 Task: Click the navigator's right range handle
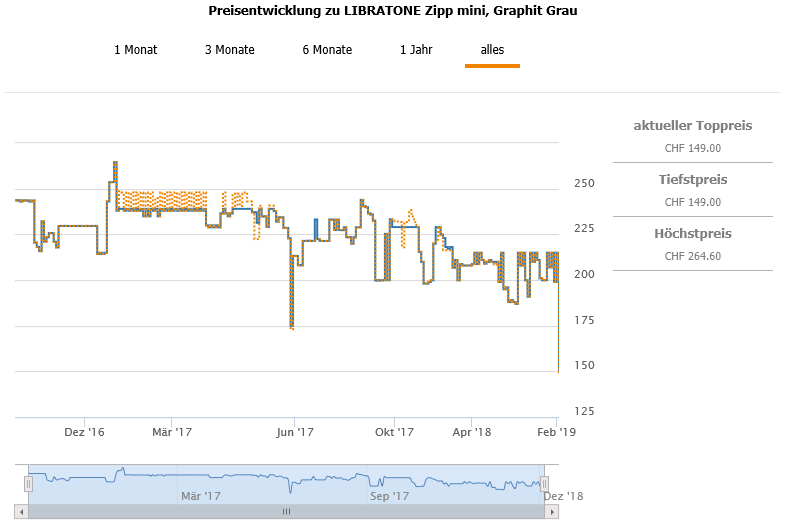click(545, 484)
